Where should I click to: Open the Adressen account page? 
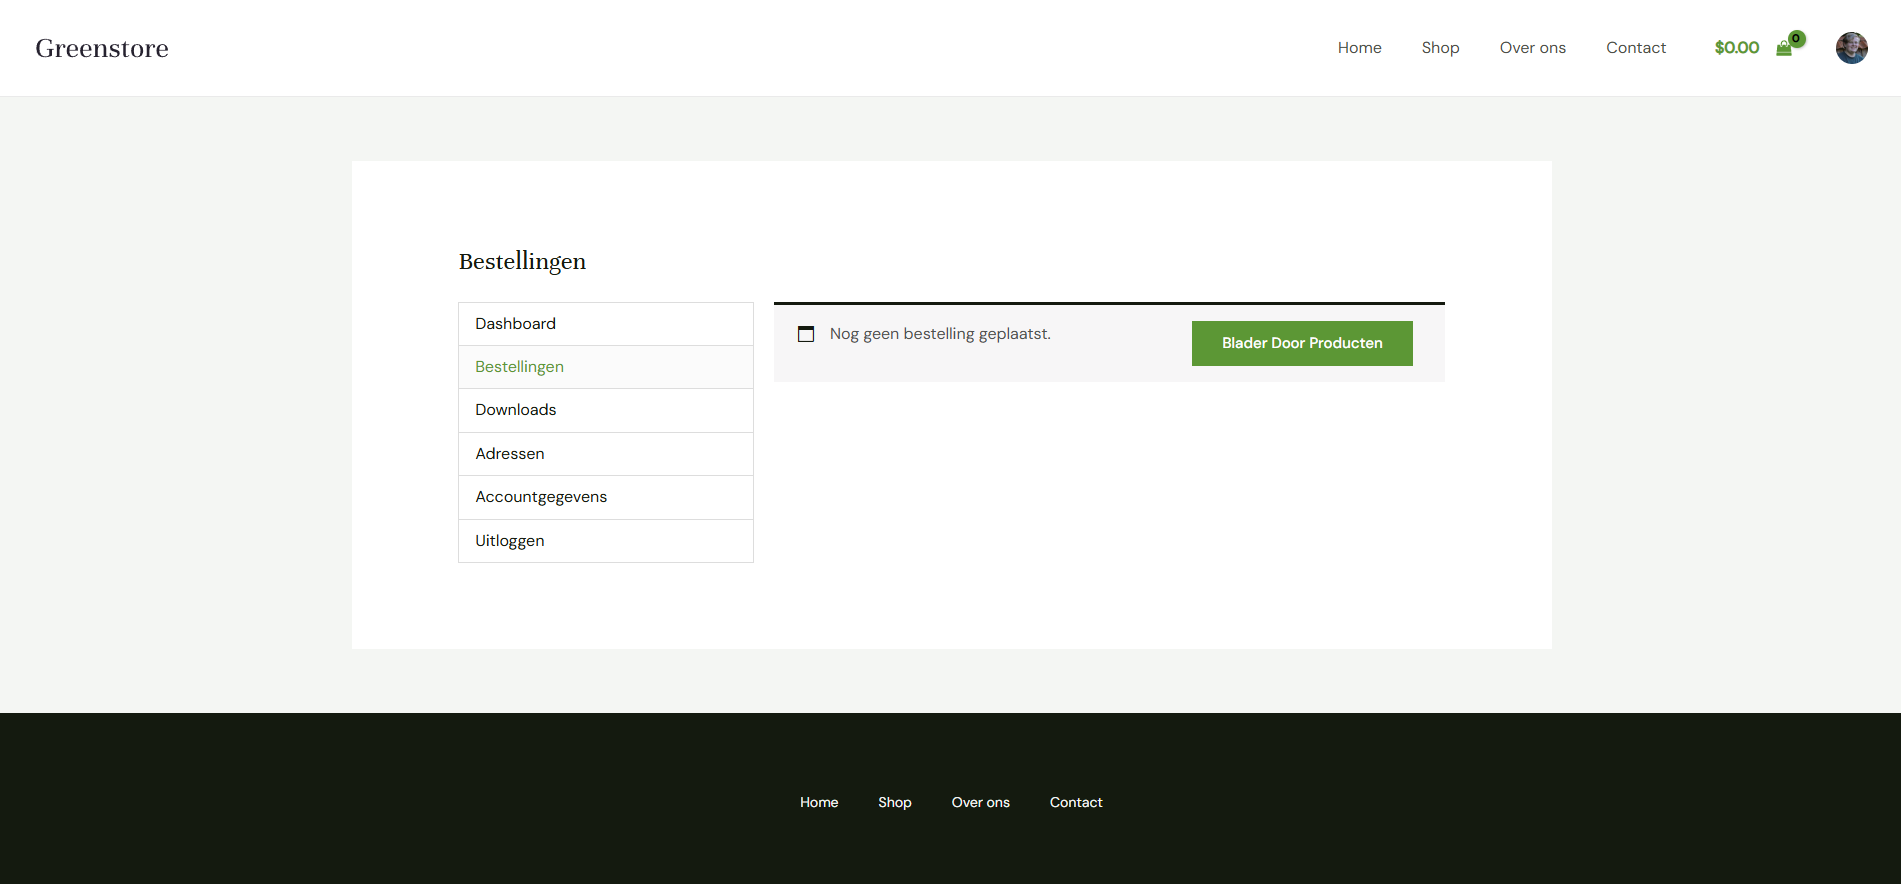[510, 454]
